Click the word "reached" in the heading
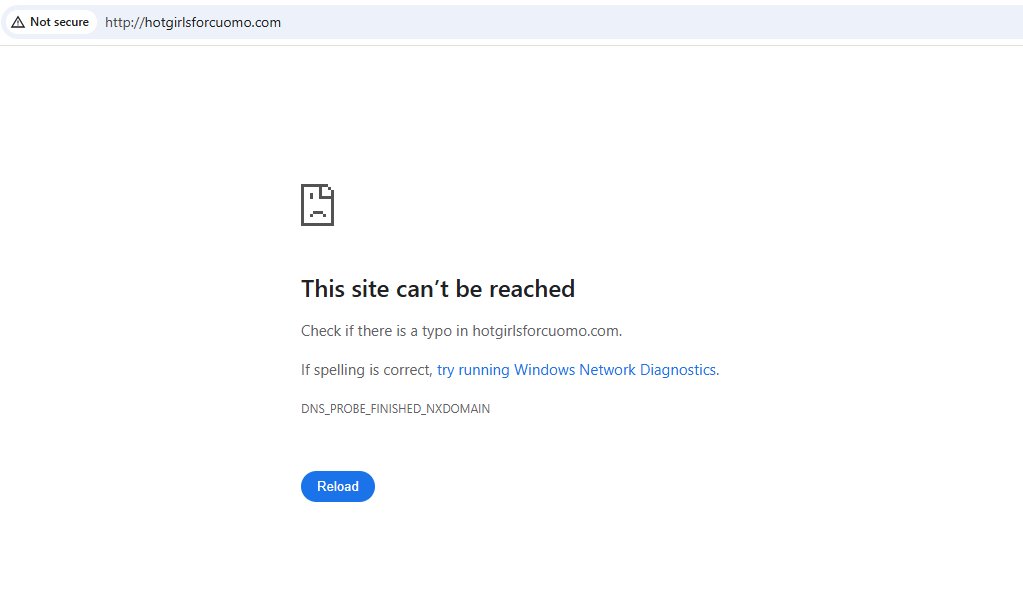Image resolution: width=1023 pixels, height=612 pixels. 531,289
